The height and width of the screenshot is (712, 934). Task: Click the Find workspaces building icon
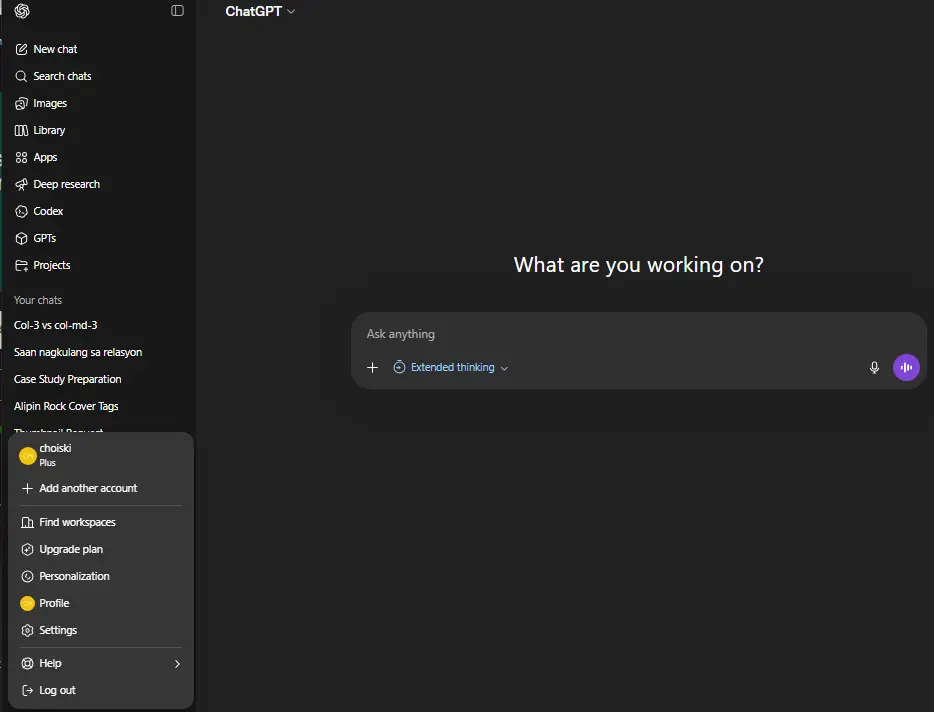[27, 523]
